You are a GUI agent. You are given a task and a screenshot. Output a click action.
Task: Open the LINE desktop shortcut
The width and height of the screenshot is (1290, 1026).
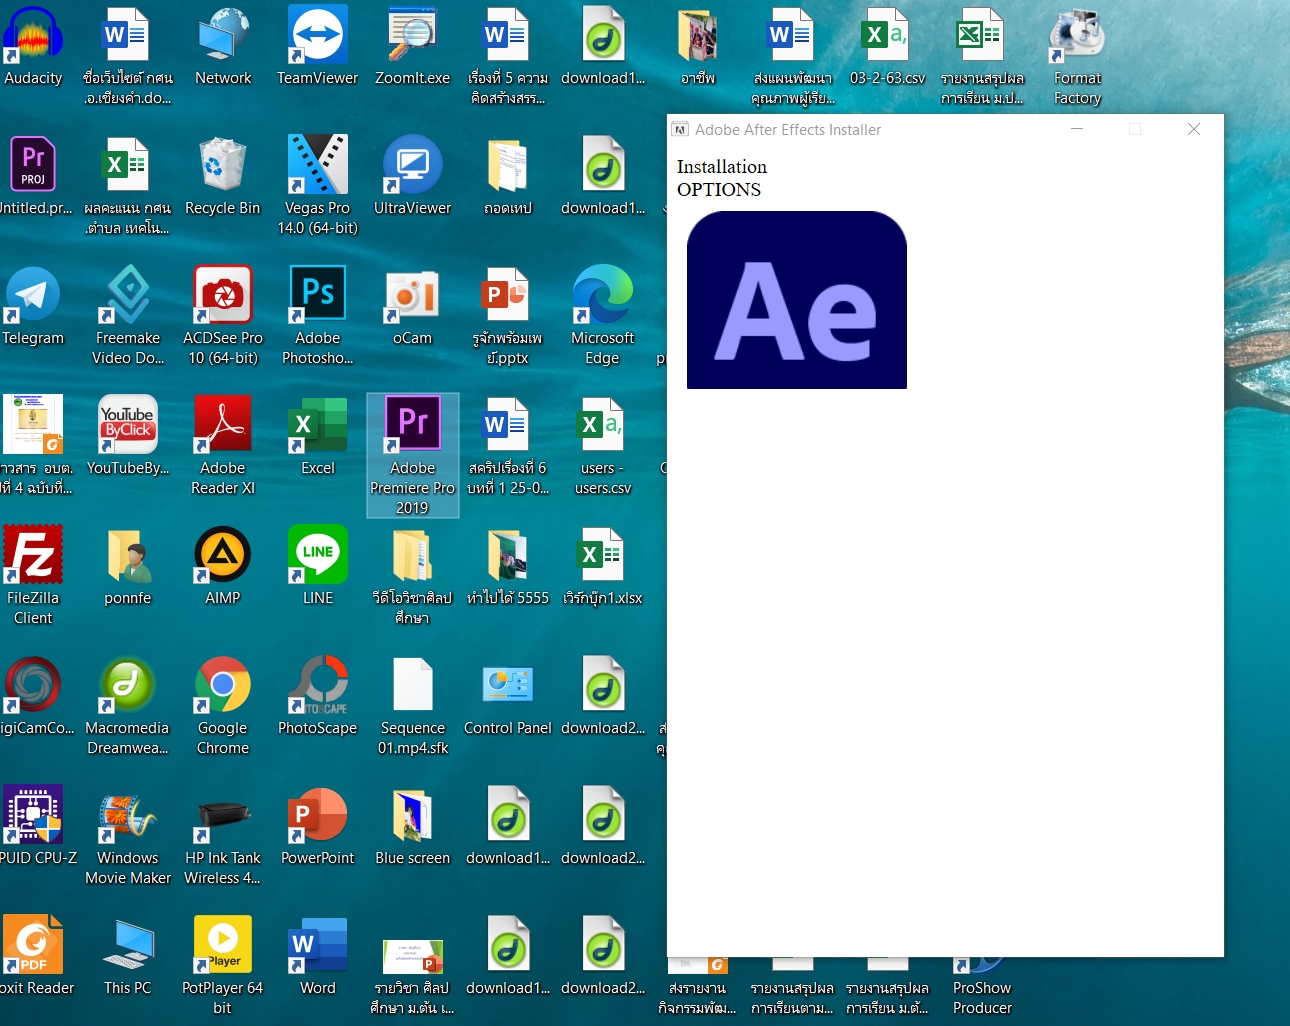point(317,566)
